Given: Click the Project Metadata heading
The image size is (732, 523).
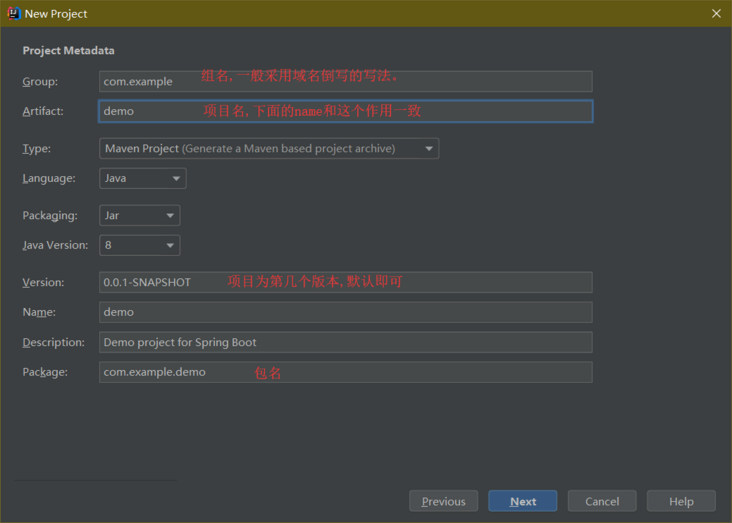Looking at the screenshot, I should click(68, 51).
